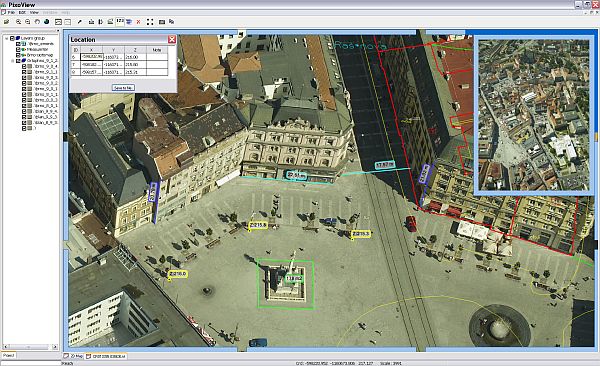Switch to the oblique image tab beside 2D Map
This screenshot has width=600, height=366.
coord(106,356)
